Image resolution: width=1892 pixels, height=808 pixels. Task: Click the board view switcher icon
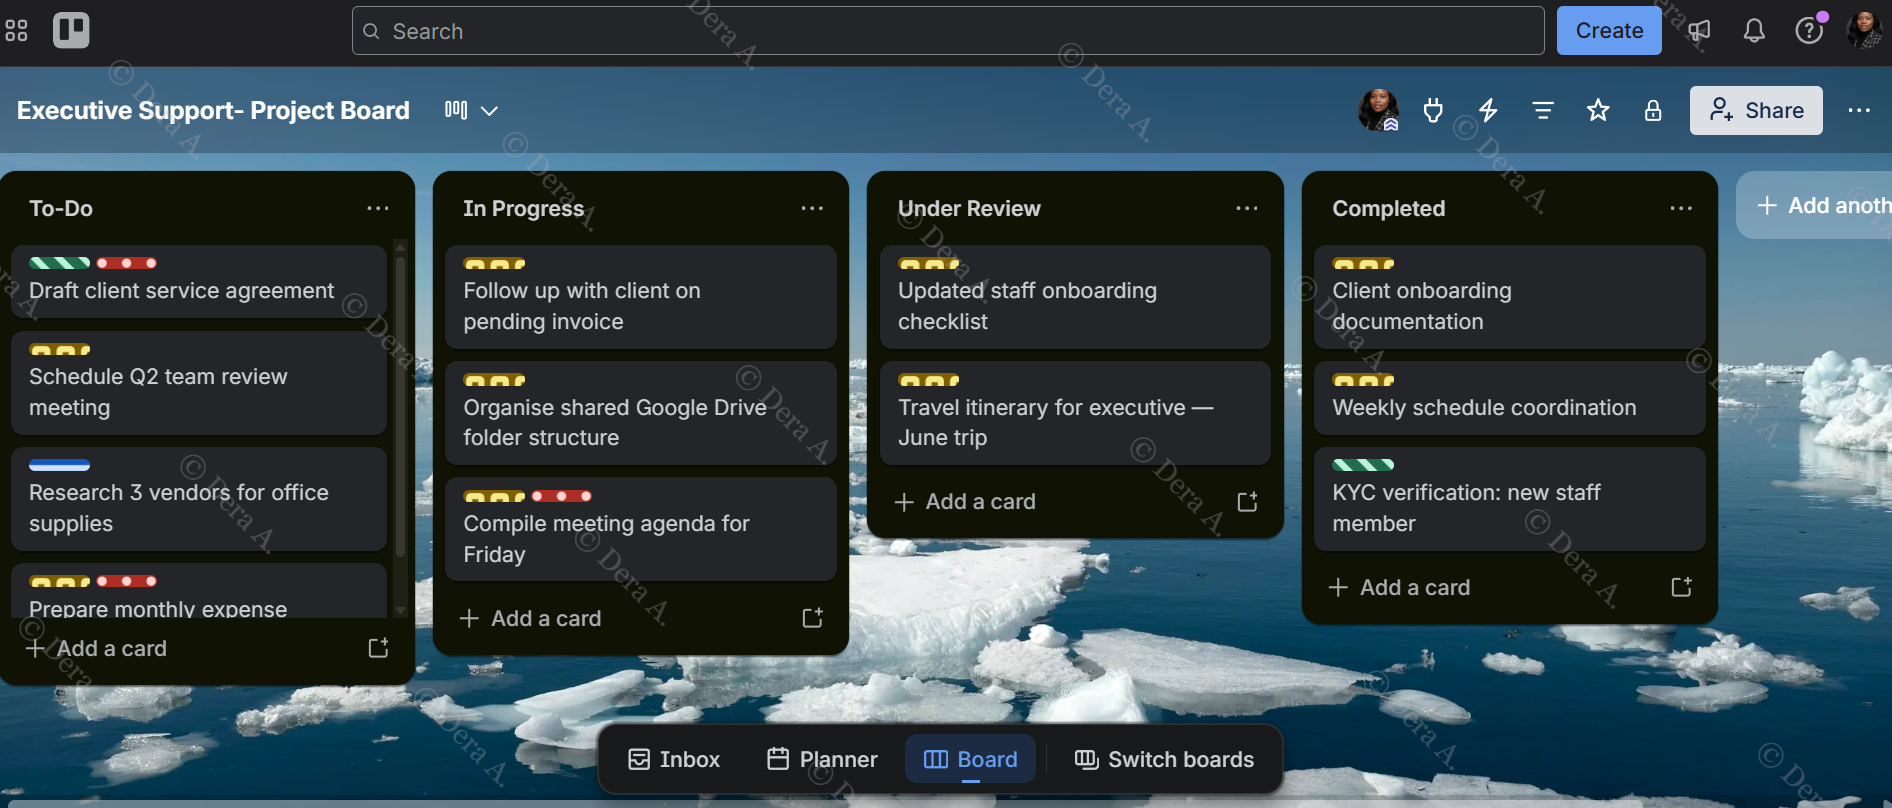(456, 110)
